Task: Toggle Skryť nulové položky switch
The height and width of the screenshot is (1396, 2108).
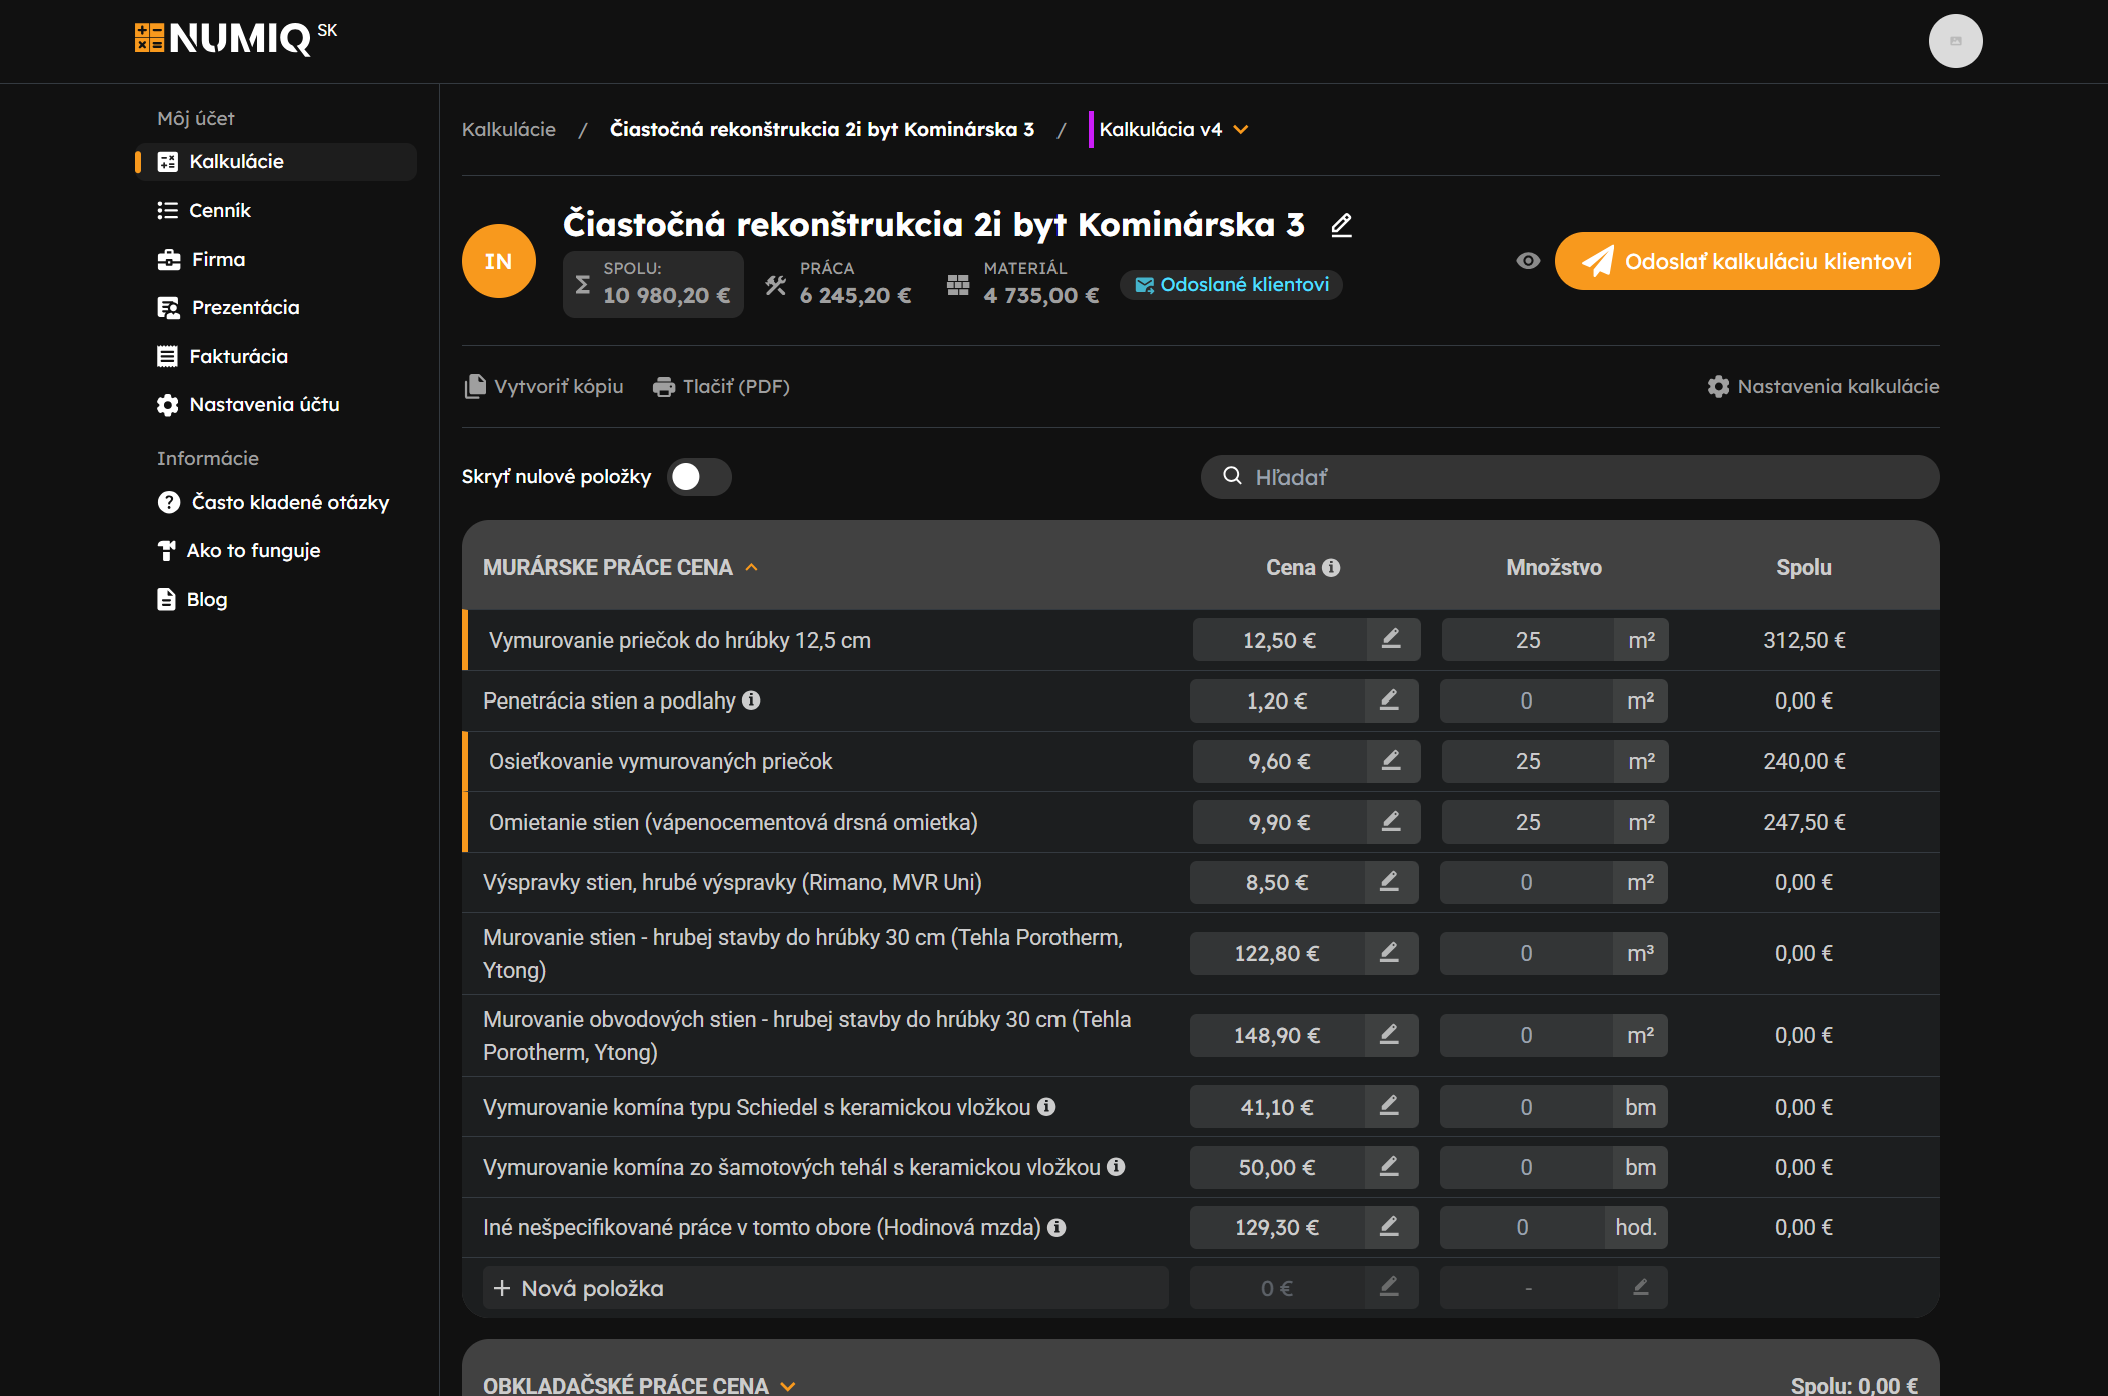Action: pos(699,477)
